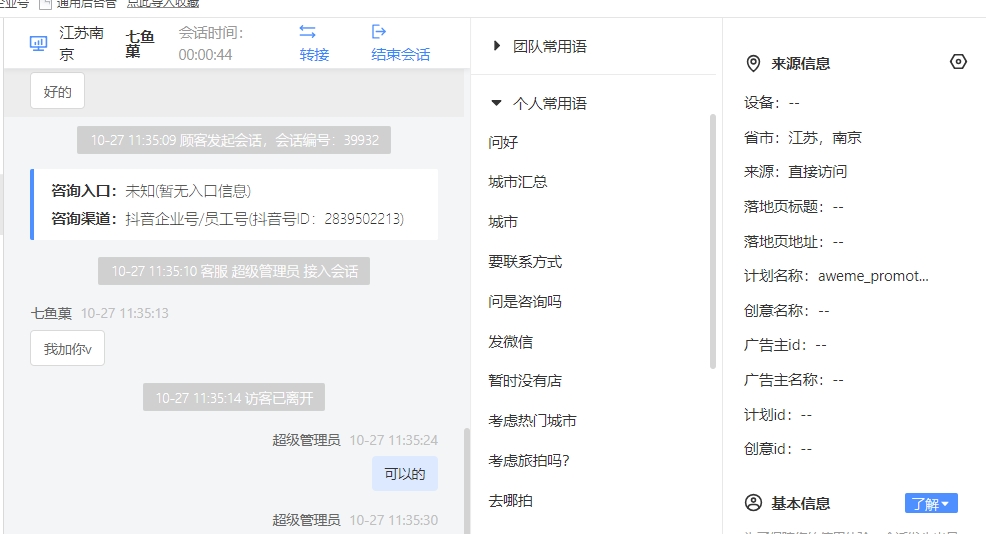Viewport: 986px width, 534px height.
Task: Select the 城市汇总 quick phrase
Action: [x=518, y=182]
